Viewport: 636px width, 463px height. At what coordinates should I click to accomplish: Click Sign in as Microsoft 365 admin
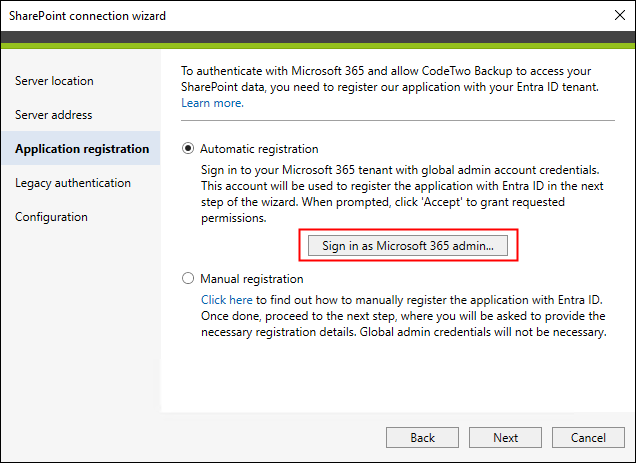(x=408, y=245)
